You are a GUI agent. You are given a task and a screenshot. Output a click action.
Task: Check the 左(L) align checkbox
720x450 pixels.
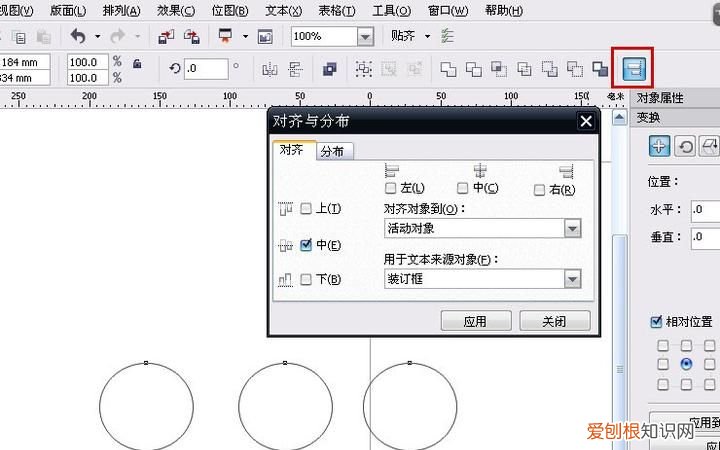(391, 188)
